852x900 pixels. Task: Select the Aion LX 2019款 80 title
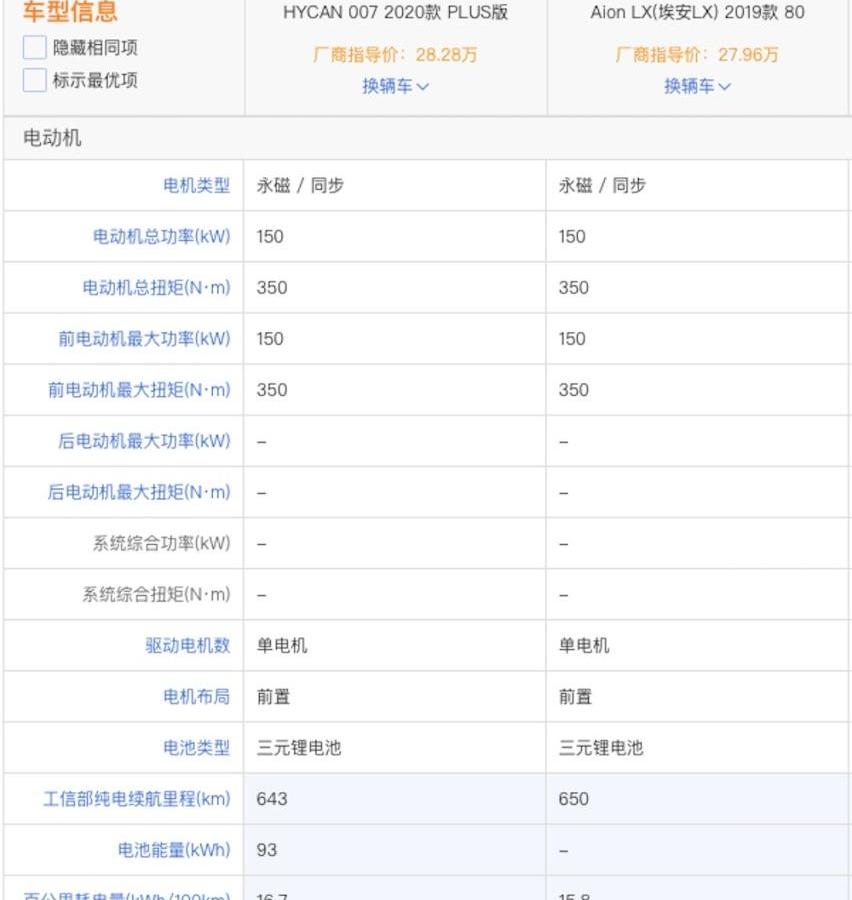pyautogui.click(x=698, y=12)
